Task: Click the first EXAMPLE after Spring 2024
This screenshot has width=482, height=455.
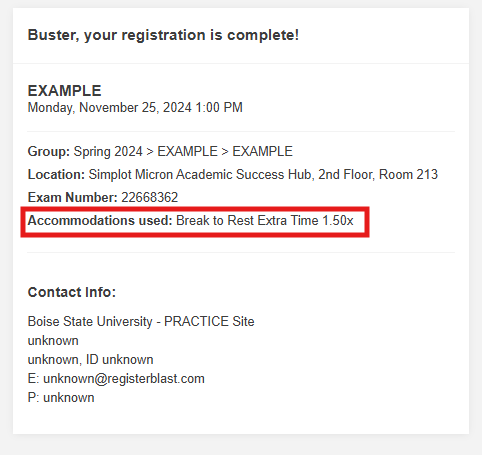Action: coord(187,152)
